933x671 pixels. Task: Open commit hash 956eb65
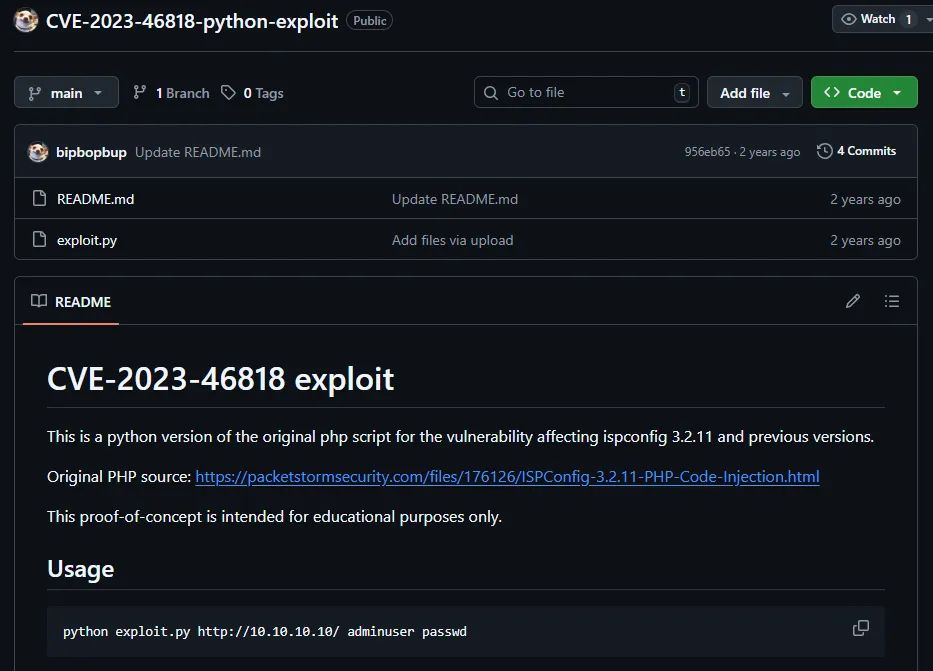pos(707,152)
